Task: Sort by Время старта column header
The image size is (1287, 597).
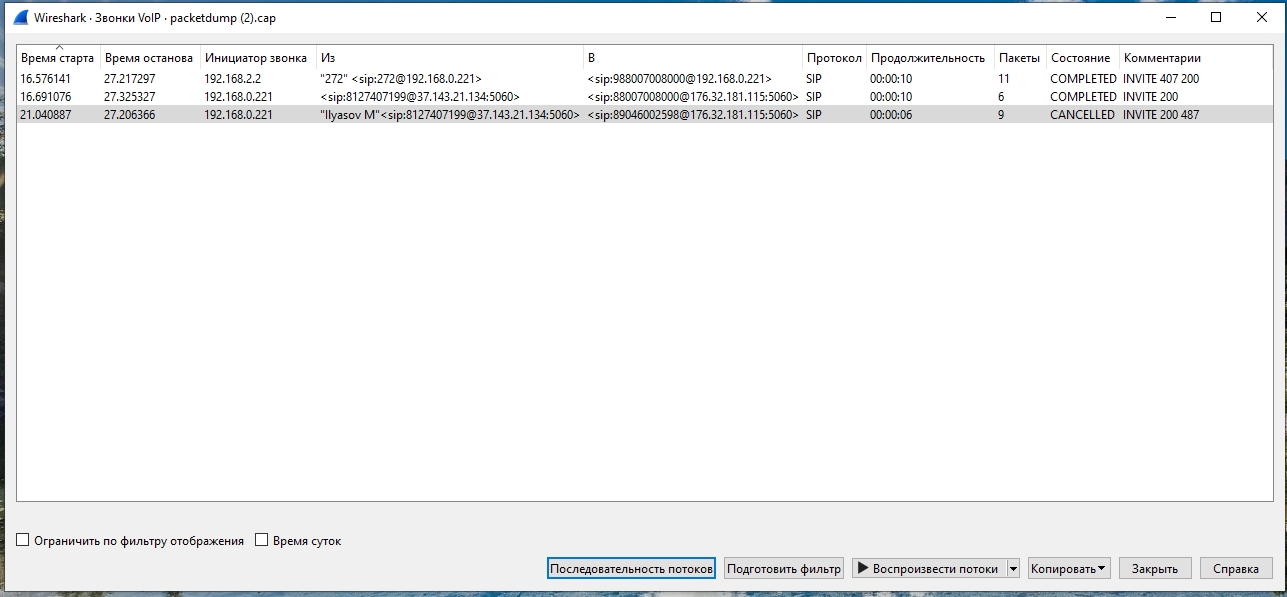Action: pos(57,58)
